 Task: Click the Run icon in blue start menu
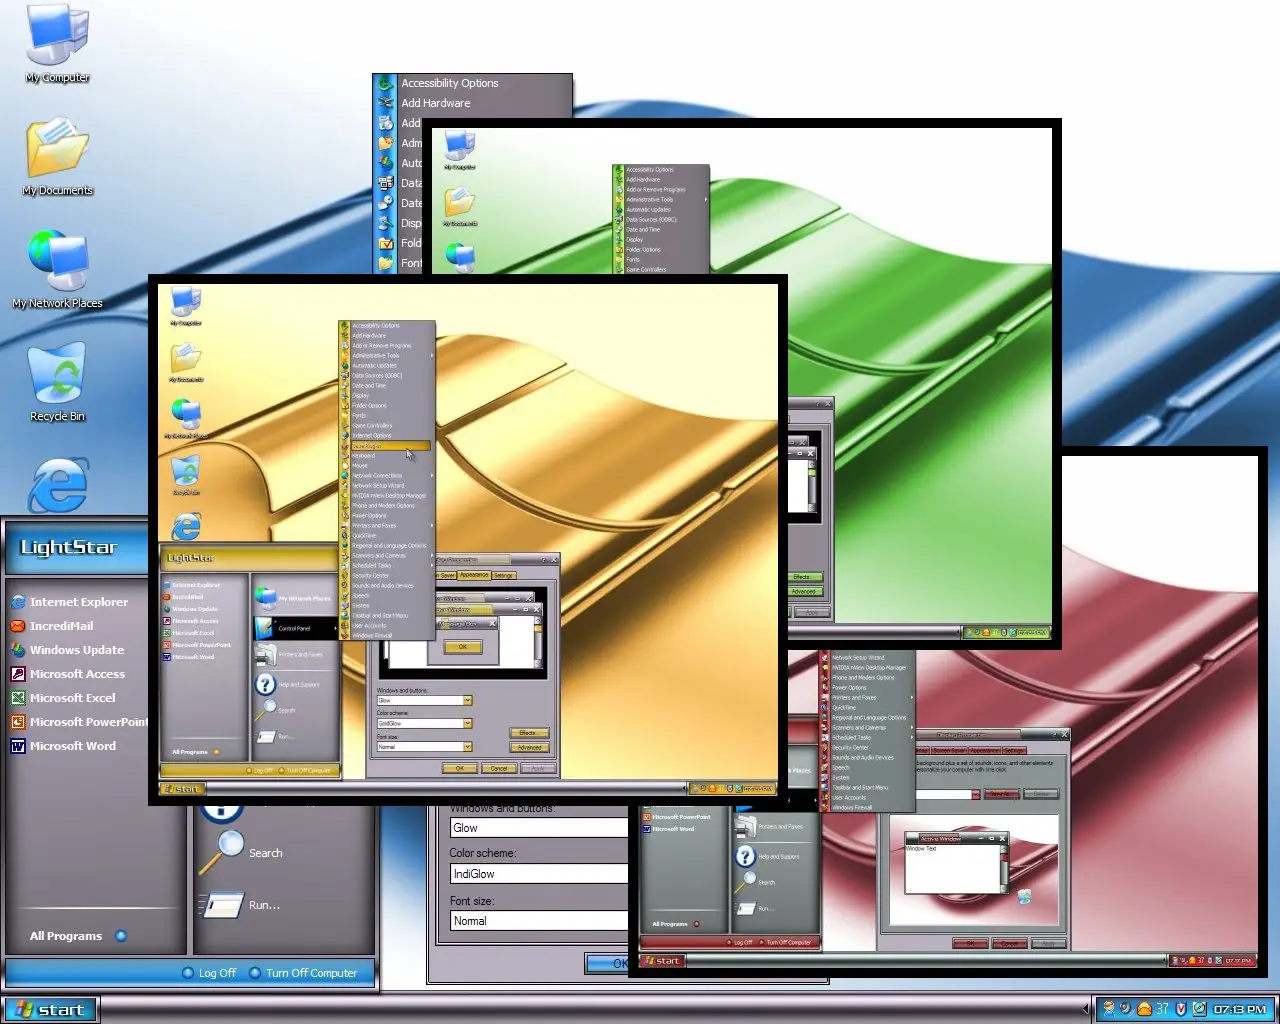pyautogui.click(x=221, y=904)
